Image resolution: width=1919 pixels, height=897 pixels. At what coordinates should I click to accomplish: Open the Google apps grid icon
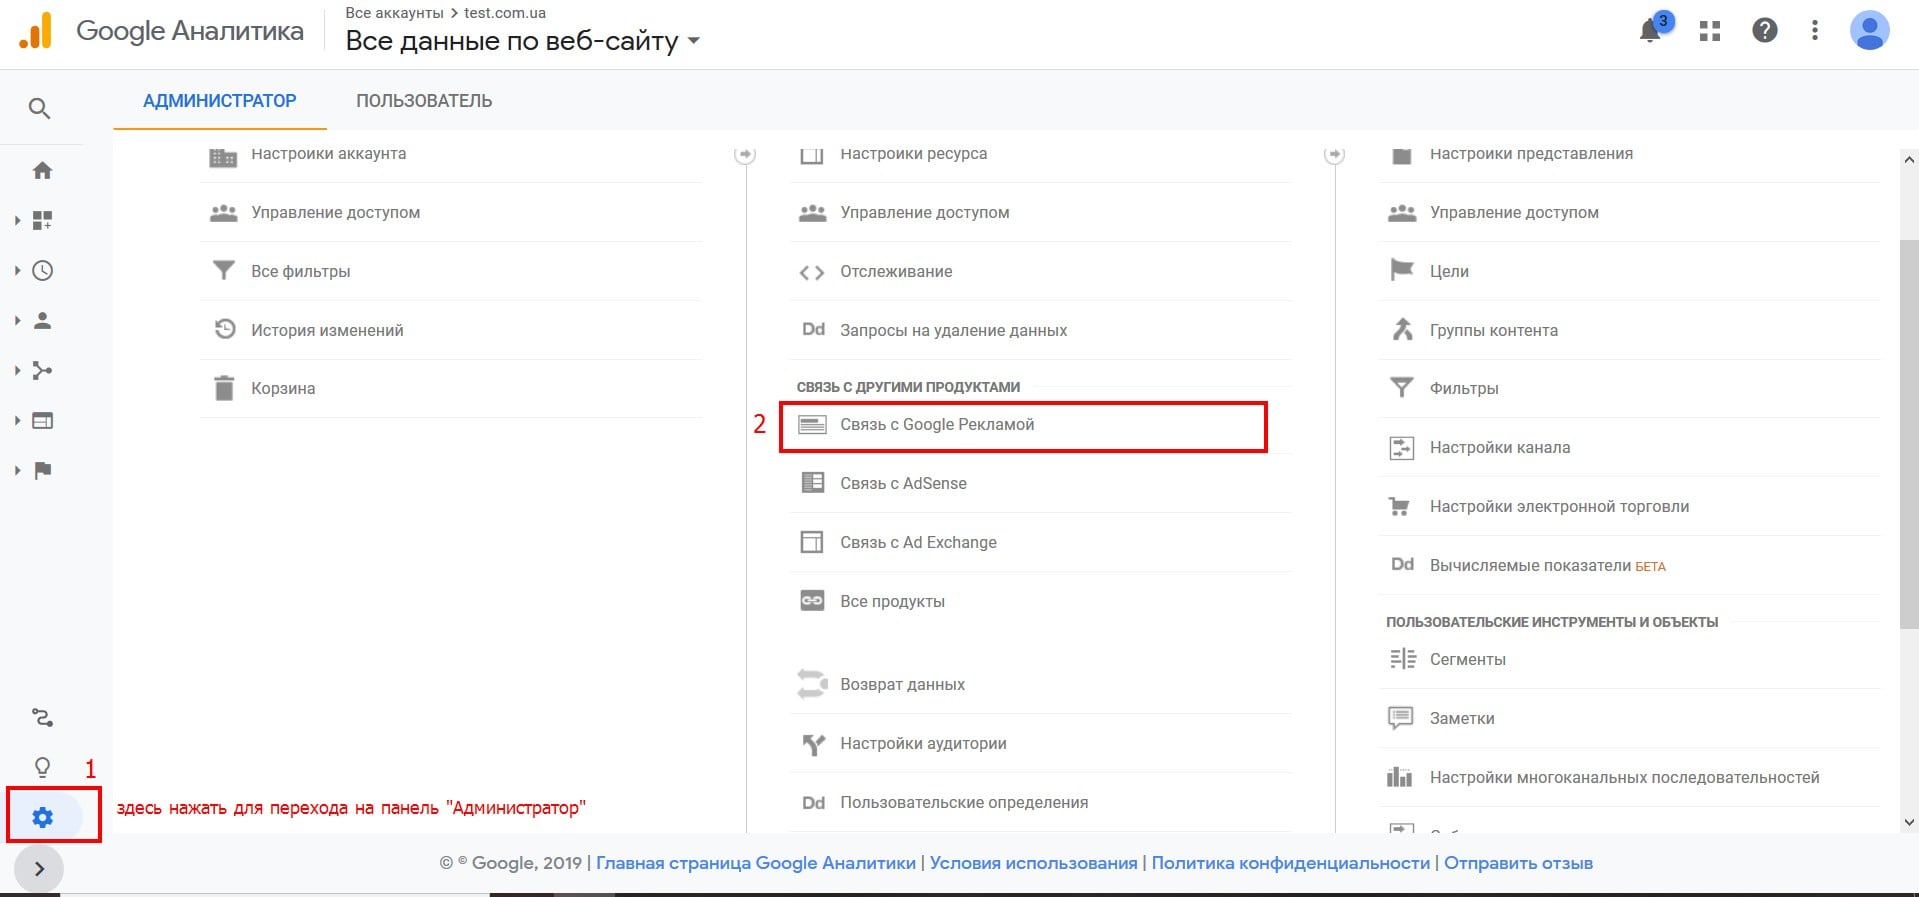point(1710,31)
